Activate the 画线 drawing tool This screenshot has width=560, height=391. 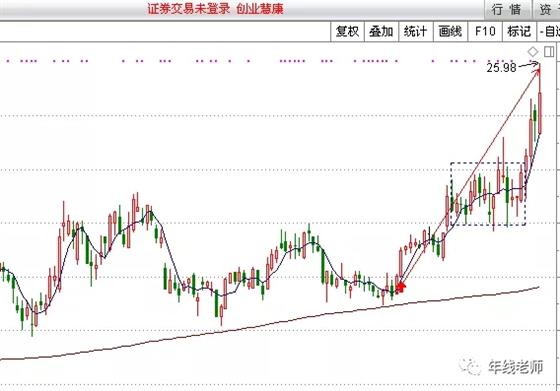[x=450, y=31]
